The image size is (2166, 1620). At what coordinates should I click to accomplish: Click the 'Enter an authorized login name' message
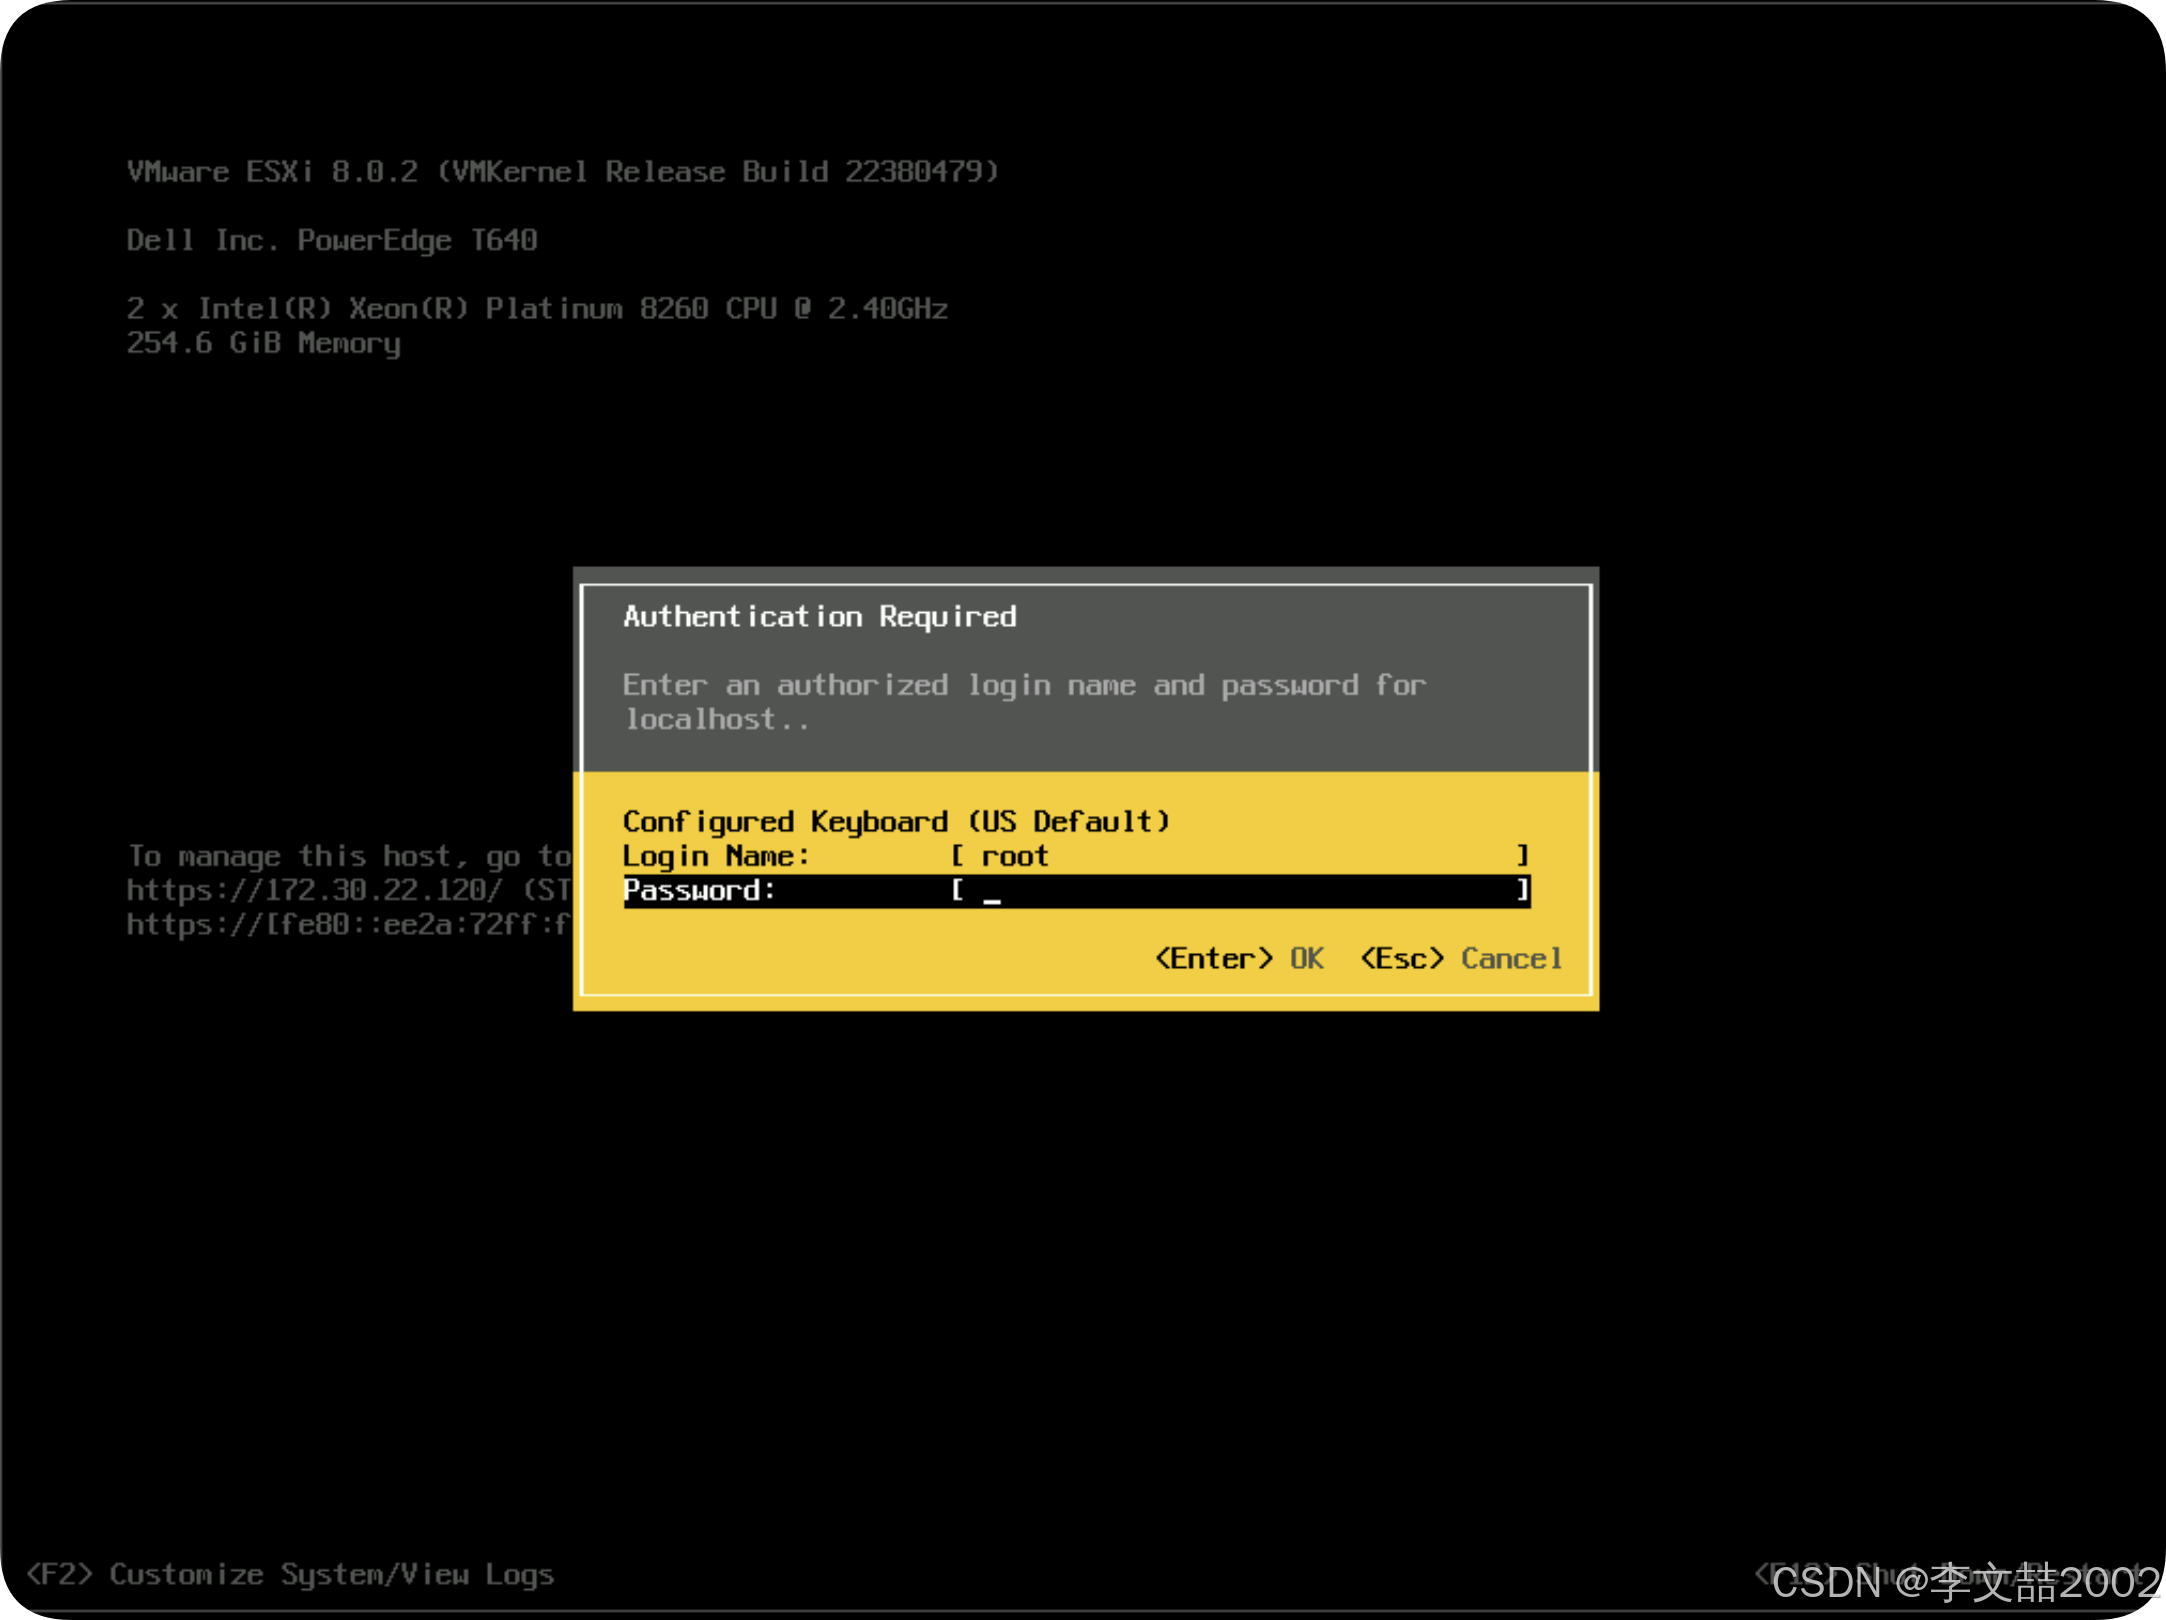tap(1023, 685)
